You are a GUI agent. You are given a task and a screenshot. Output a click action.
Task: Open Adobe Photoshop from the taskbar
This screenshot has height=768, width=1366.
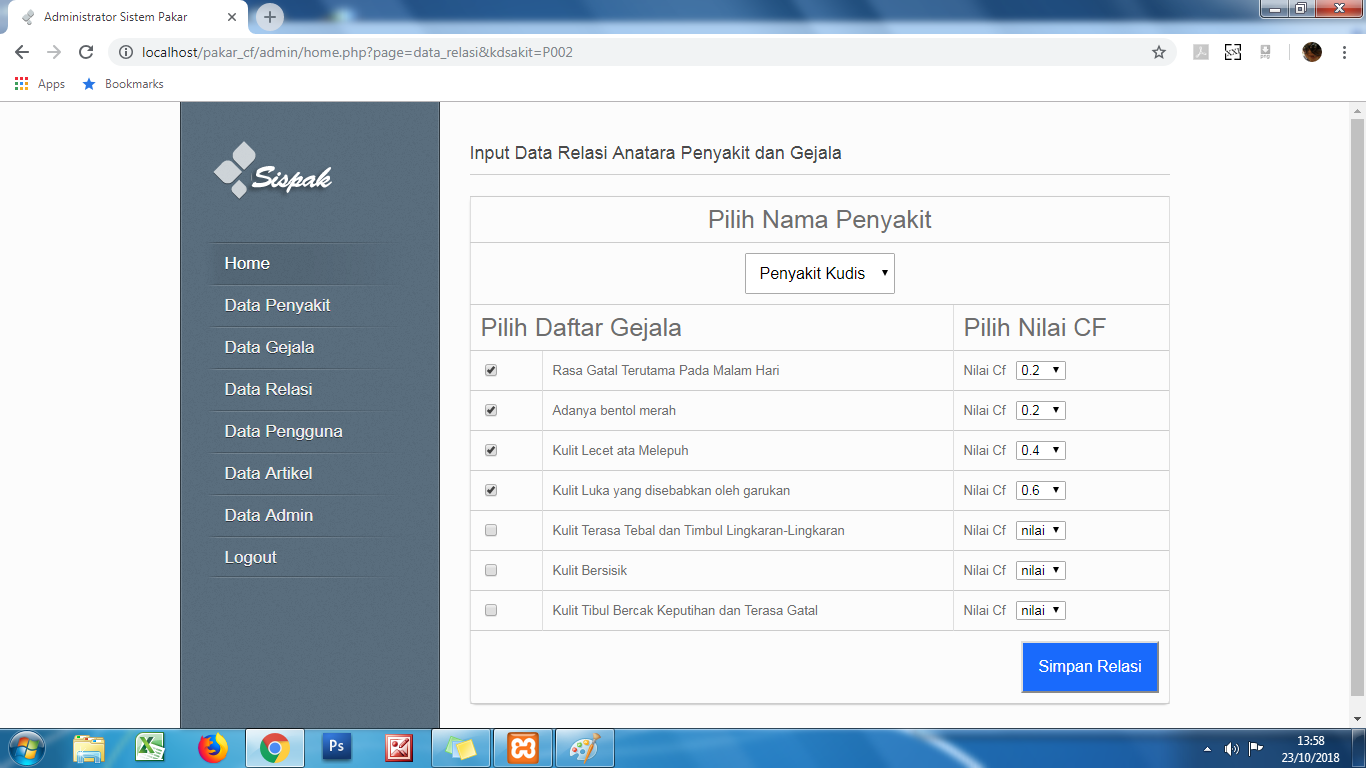point(334,747)
